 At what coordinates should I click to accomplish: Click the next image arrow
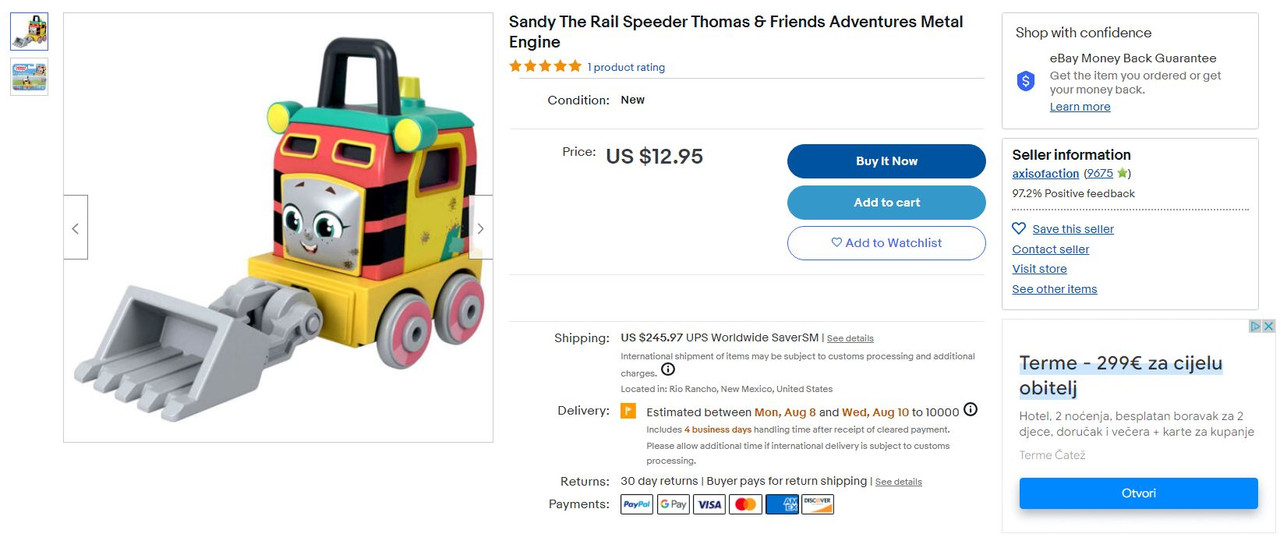point(480,228)
